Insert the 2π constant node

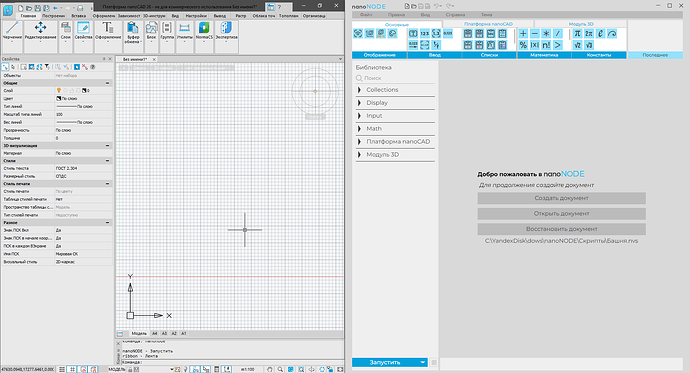point(589,33)
